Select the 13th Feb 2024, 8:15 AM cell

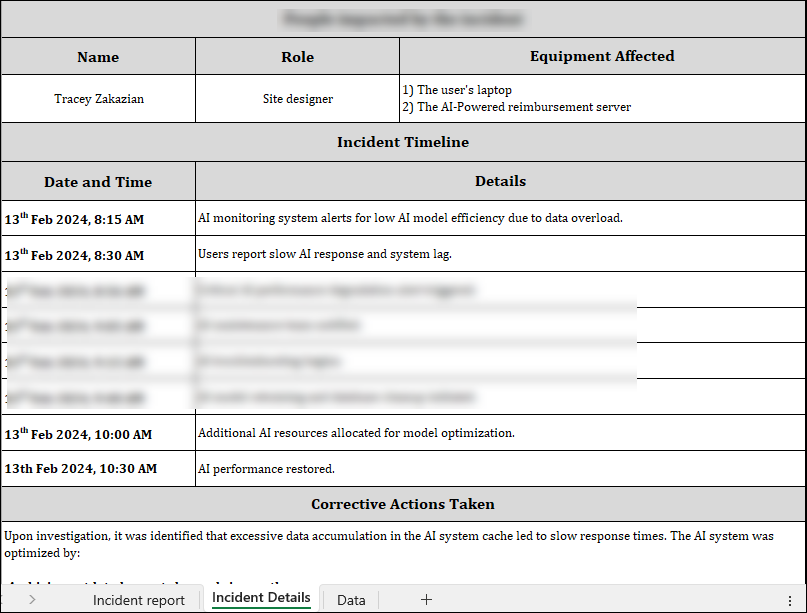98,218
